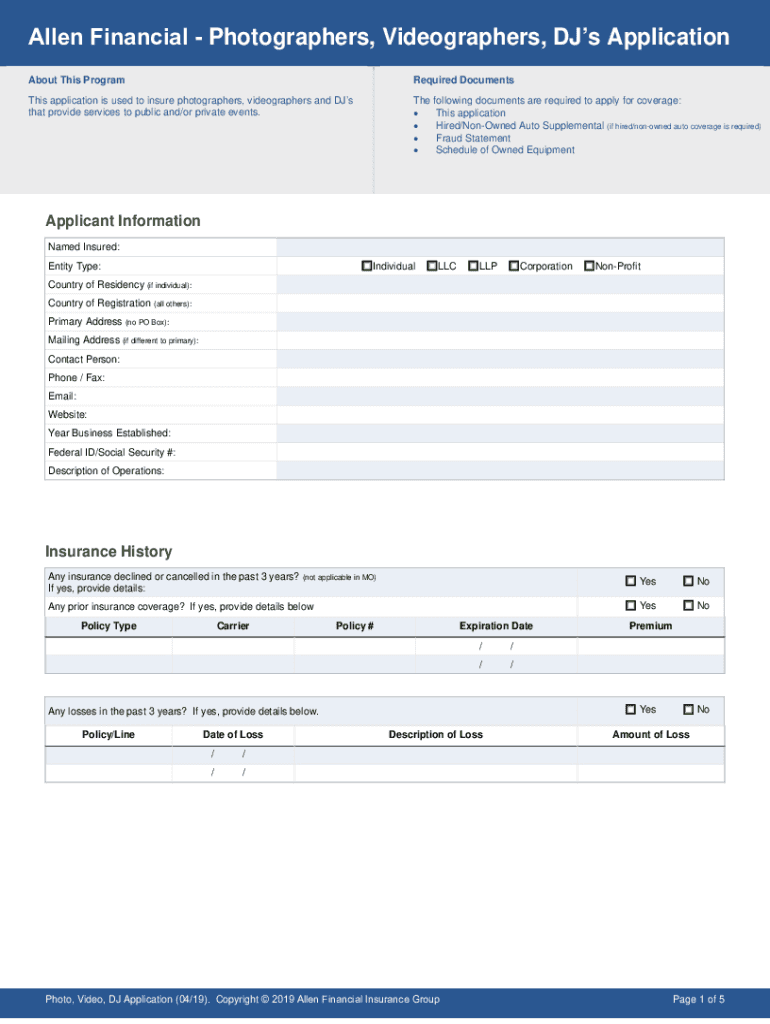The image size is (770, 1024).
Task: Check the LLC entity type box
Action: coord(432,266)
